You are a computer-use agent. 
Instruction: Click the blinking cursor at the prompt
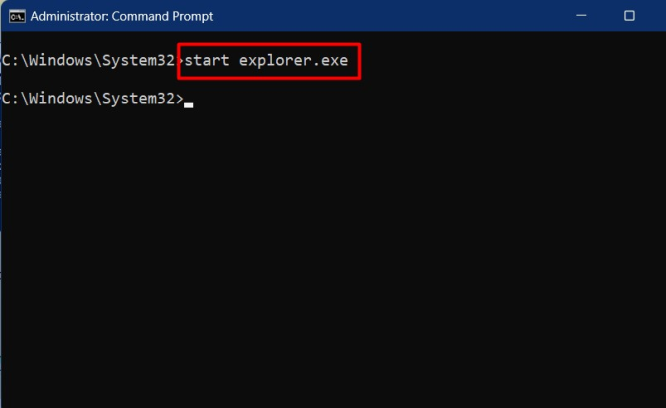point(188,101)
